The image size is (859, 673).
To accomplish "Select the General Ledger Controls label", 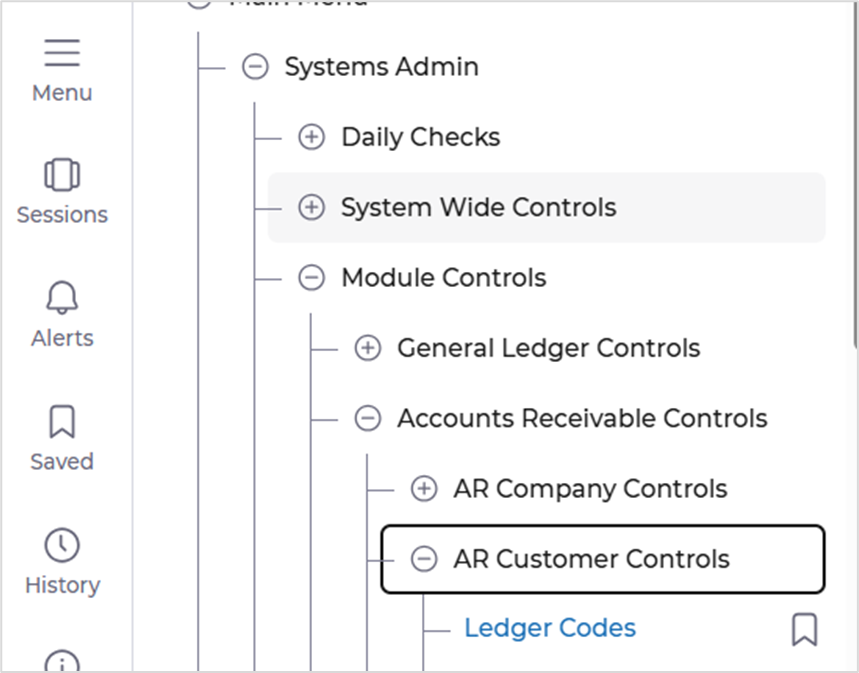I will click(x=548, y=348).
